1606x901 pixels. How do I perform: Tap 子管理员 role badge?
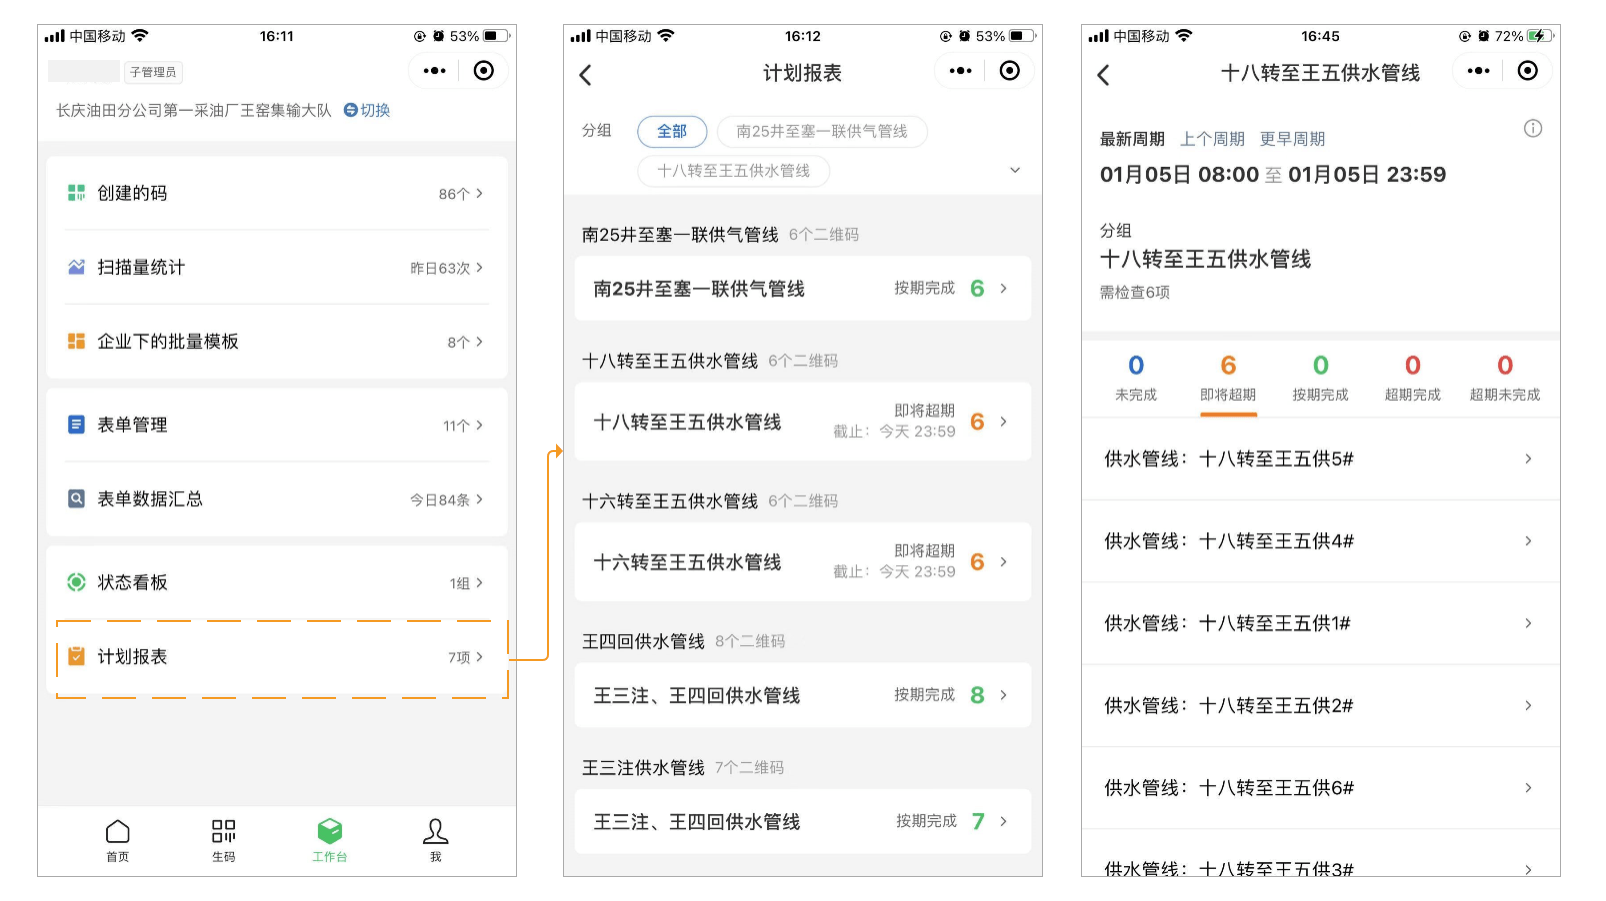coord(153,72)
